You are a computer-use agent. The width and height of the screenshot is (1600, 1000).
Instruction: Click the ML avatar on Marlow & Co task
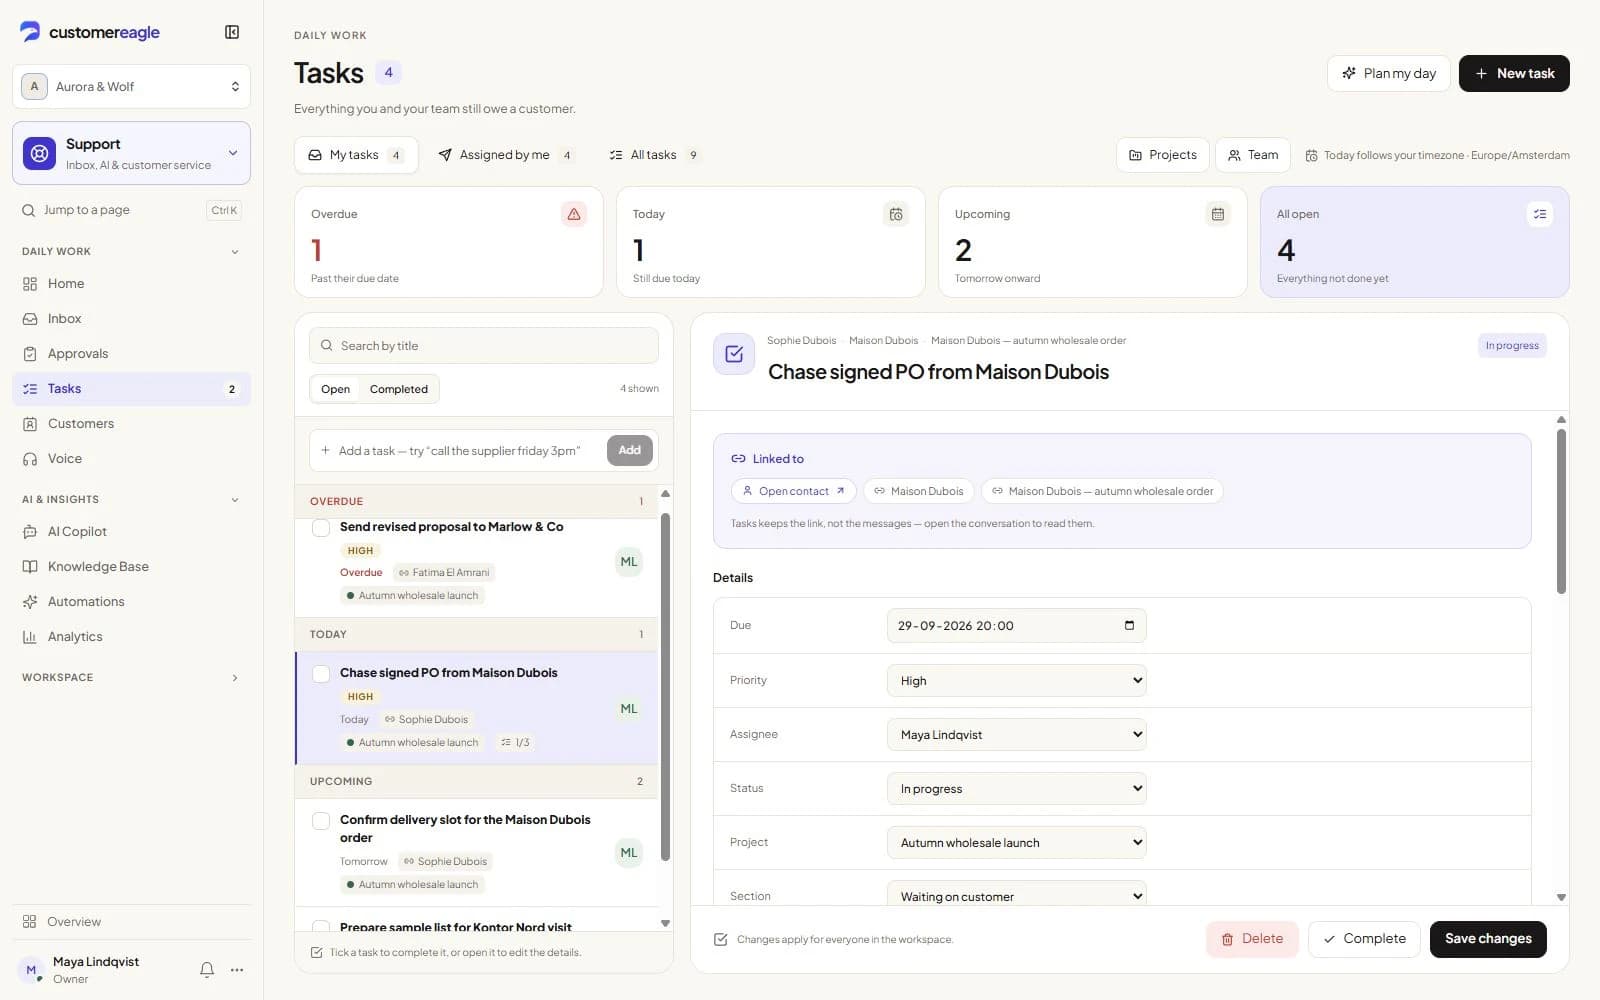[629, 562]
